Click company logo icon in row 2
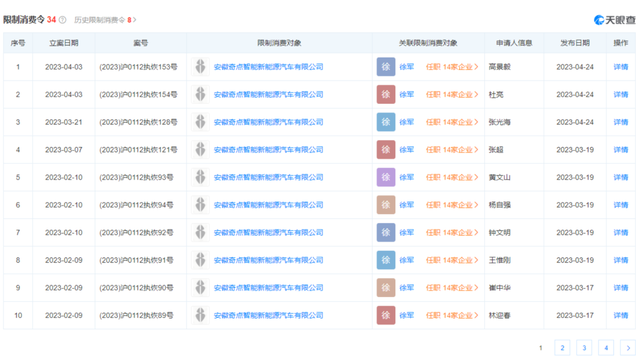This screenshot has width=640, height=363. [200, 94]
